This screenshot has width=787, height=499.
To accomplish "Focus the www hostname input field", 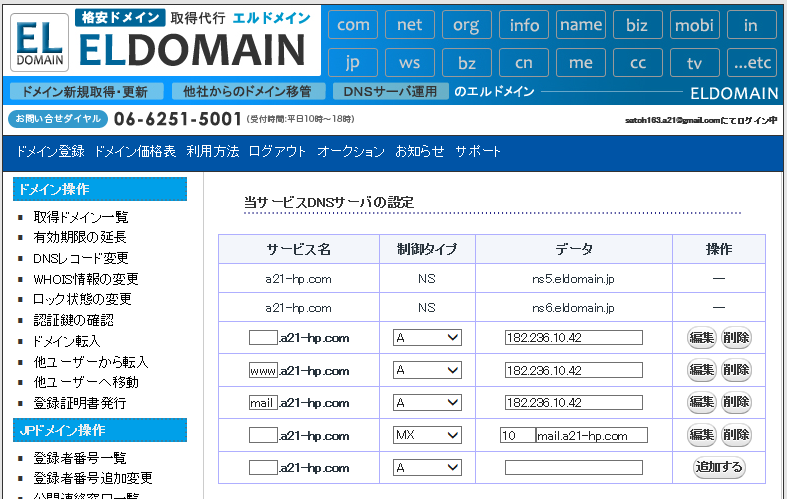I will (263, 370).
